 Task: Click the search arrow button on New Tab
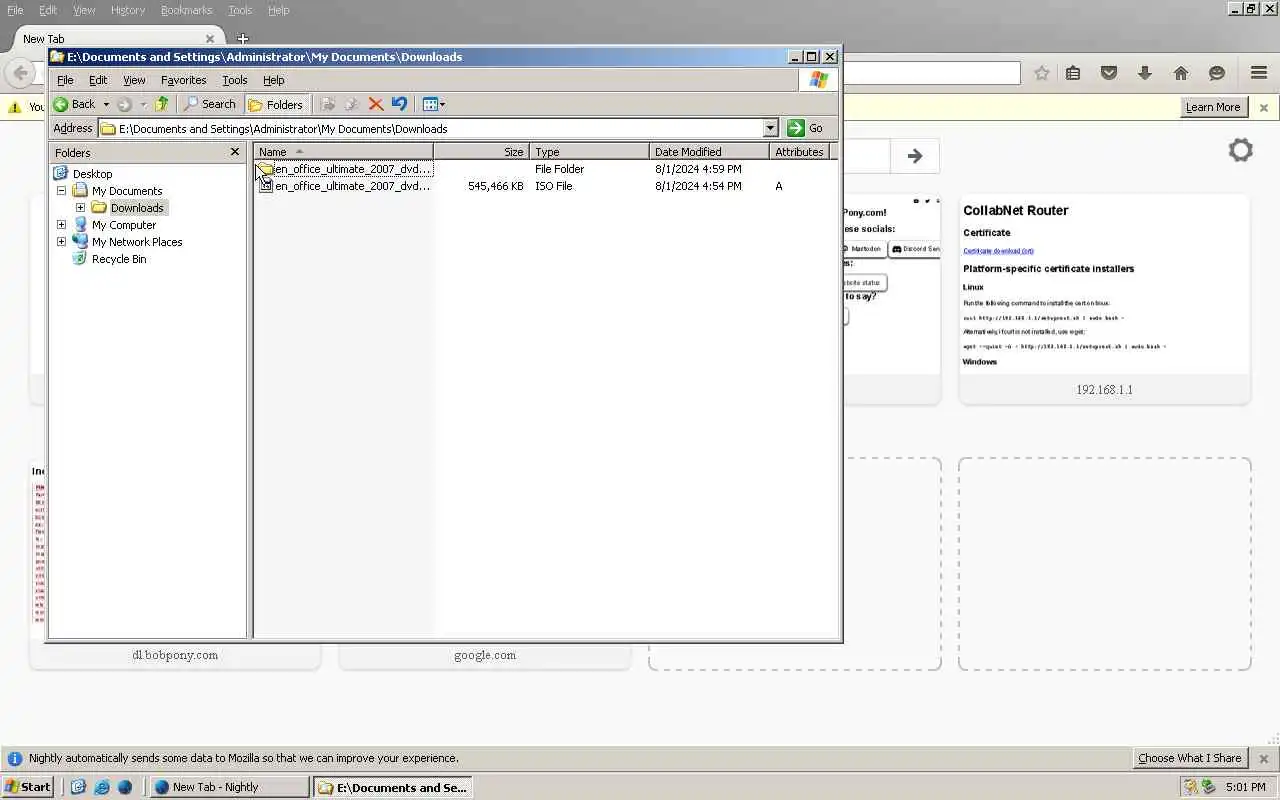click(914, 156)
